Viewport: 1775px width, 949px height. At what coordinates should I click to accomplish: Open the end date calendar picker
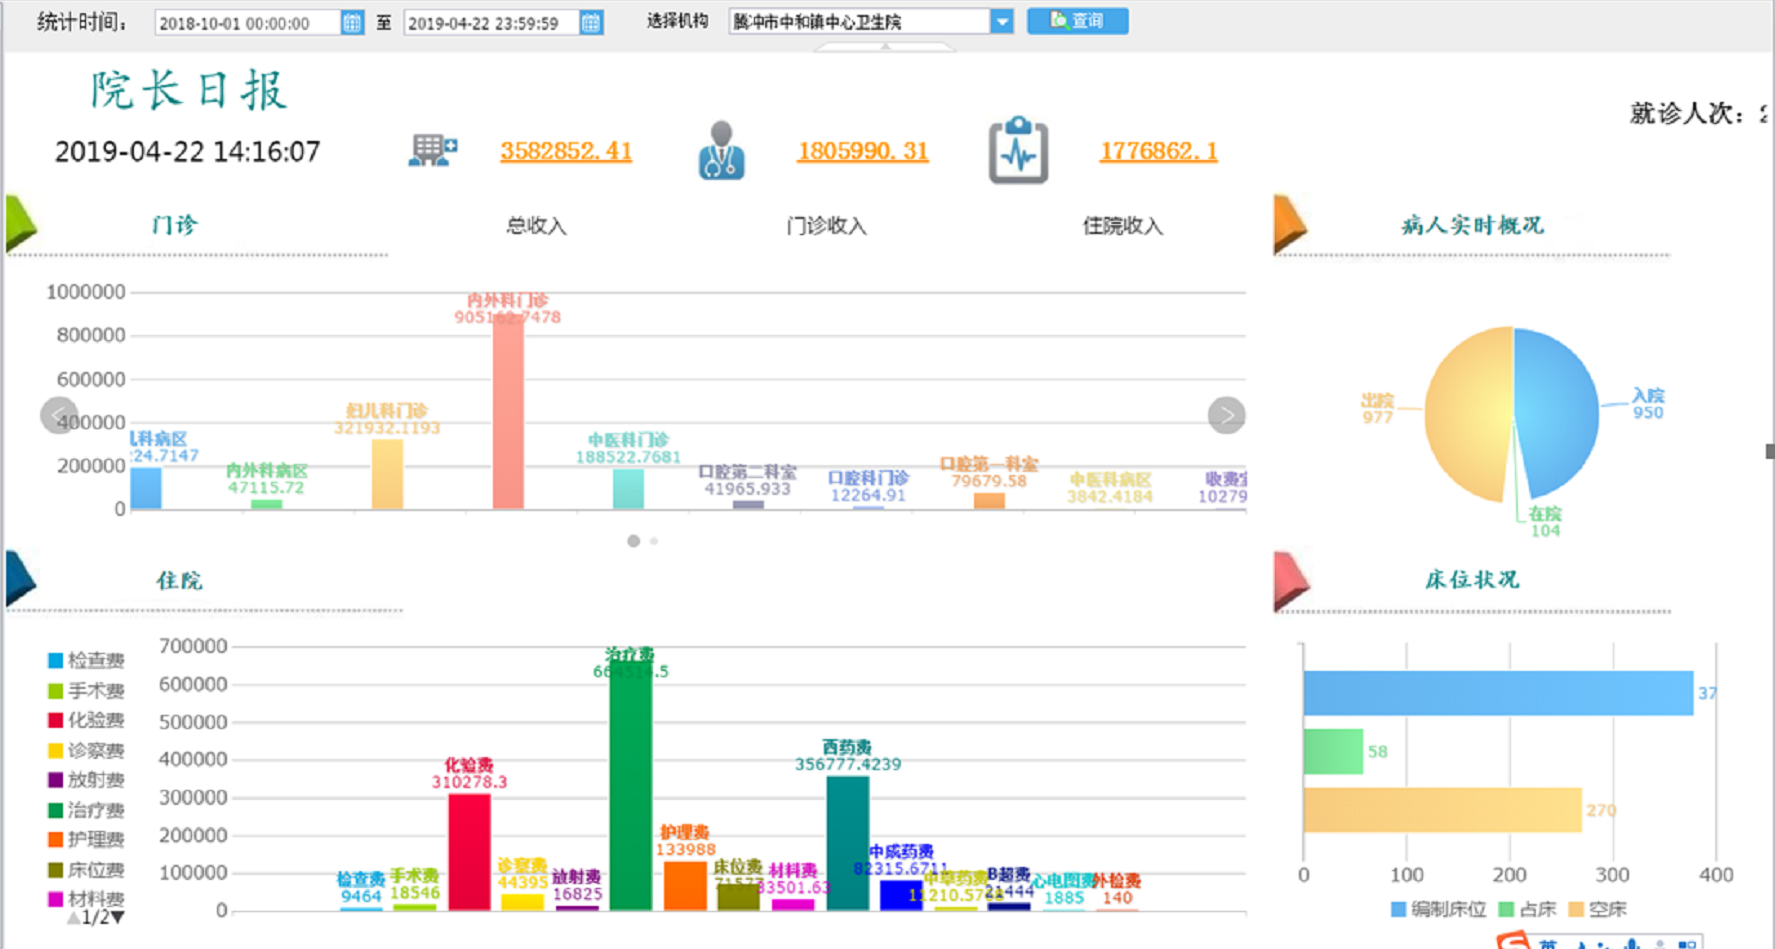coord(591,22)
